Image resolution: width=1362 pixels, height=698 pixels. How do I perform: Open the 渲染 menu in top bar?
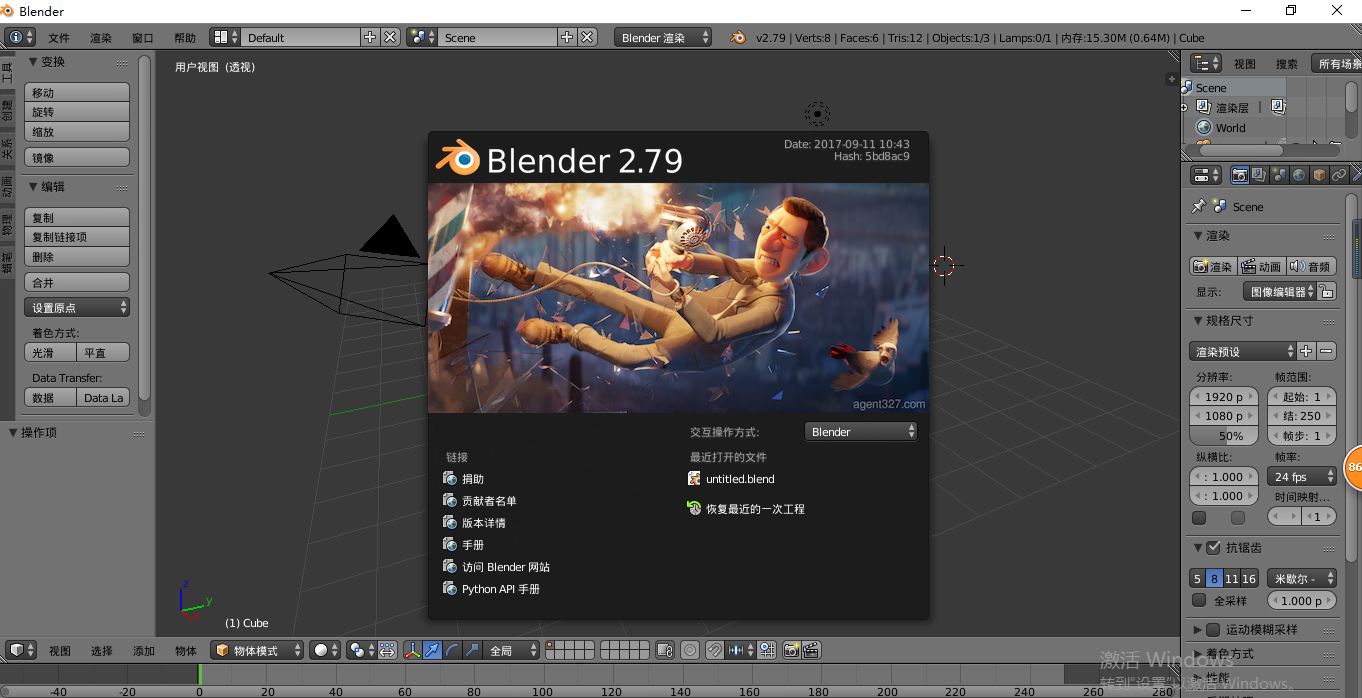(x=101, y=37)
